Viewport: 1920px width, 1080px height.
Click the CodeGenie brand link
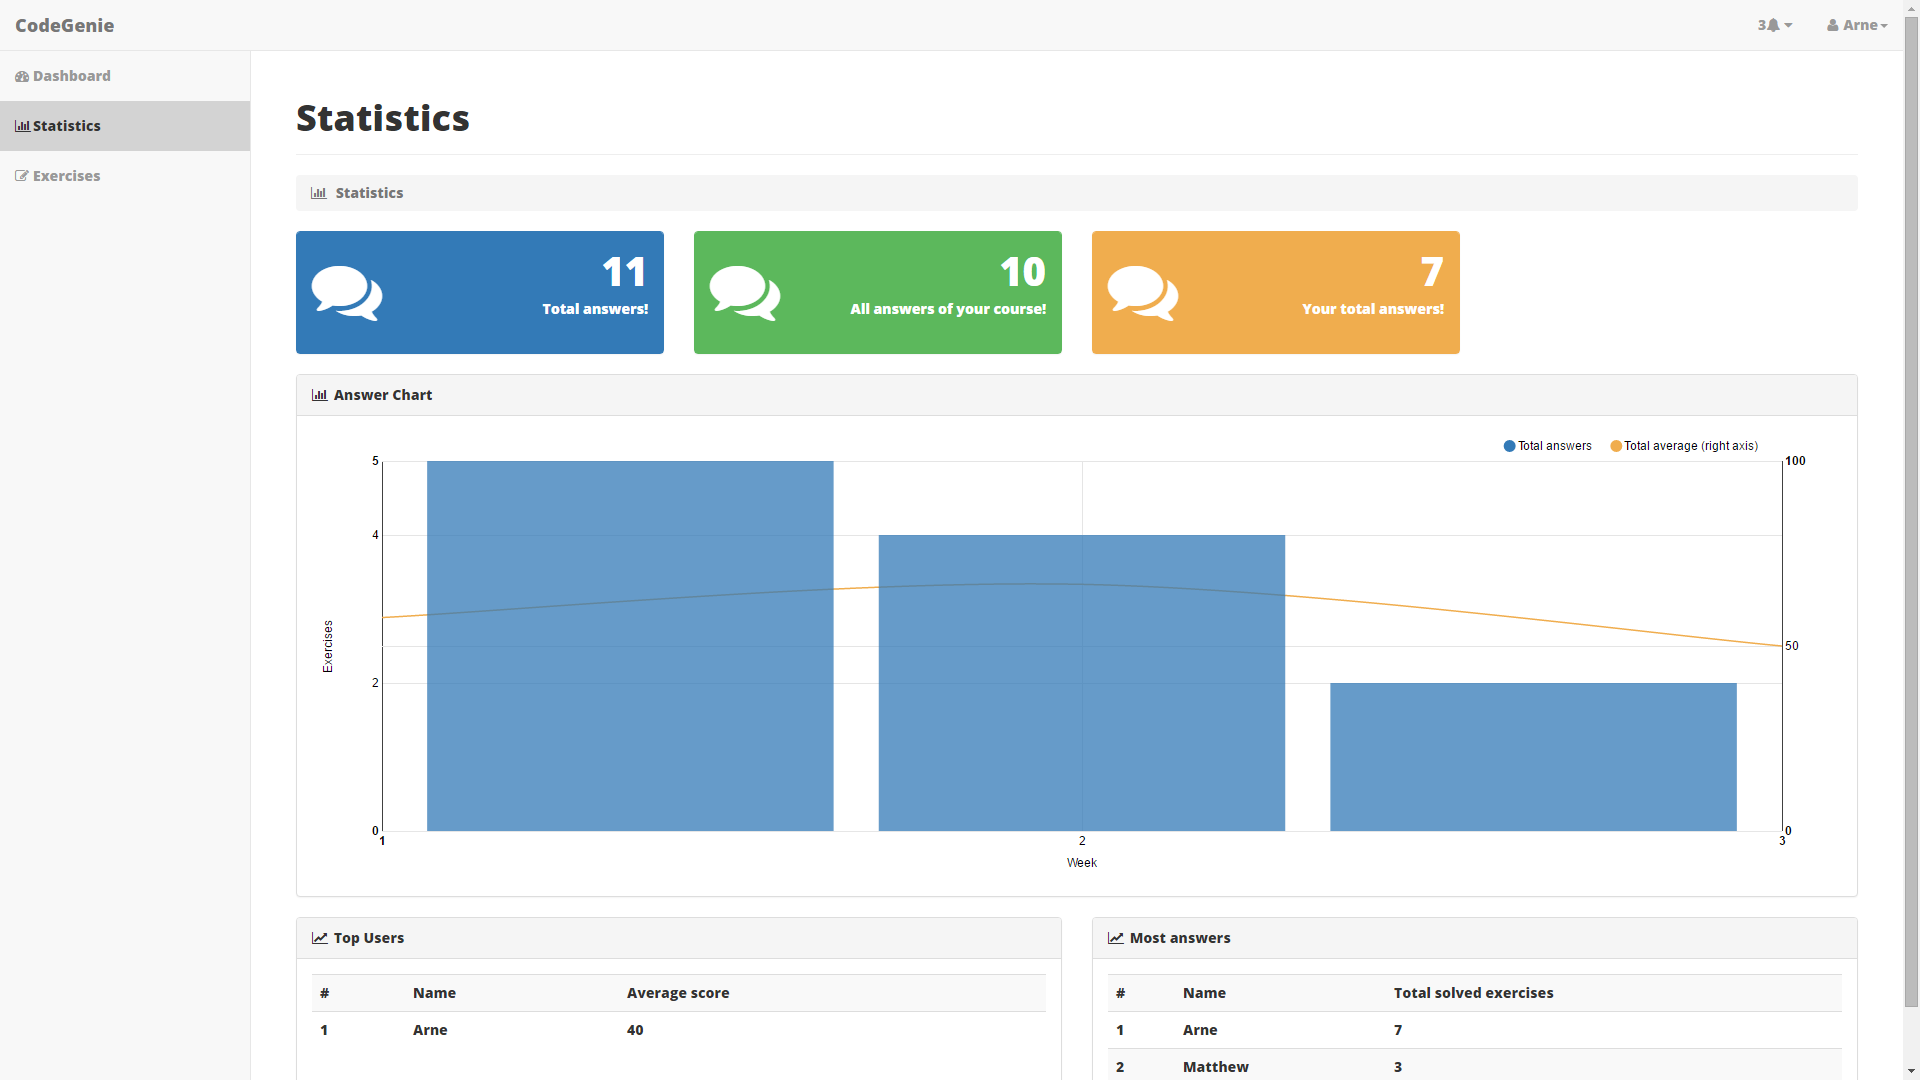pos(64,25)
